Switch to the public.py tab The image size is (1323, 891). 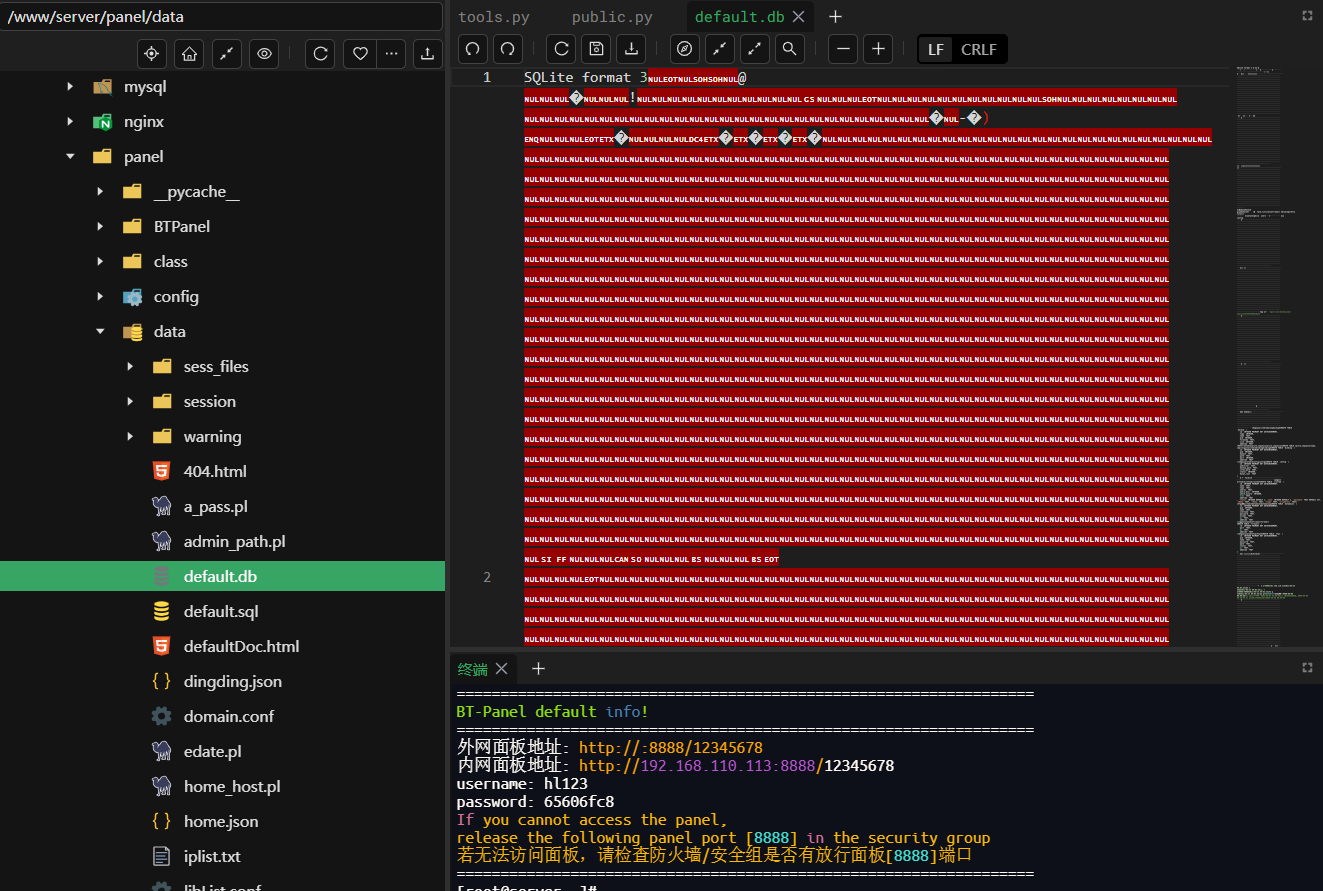tap(612, 17)
